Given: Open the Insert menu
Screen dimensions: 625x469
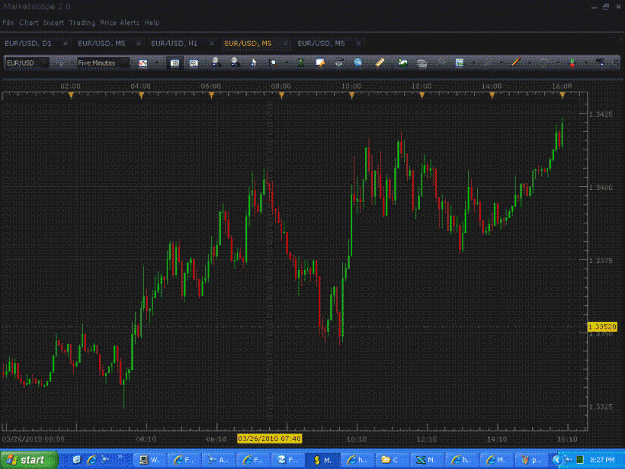Looking at the screenshot, I should (x=53, y=23).
